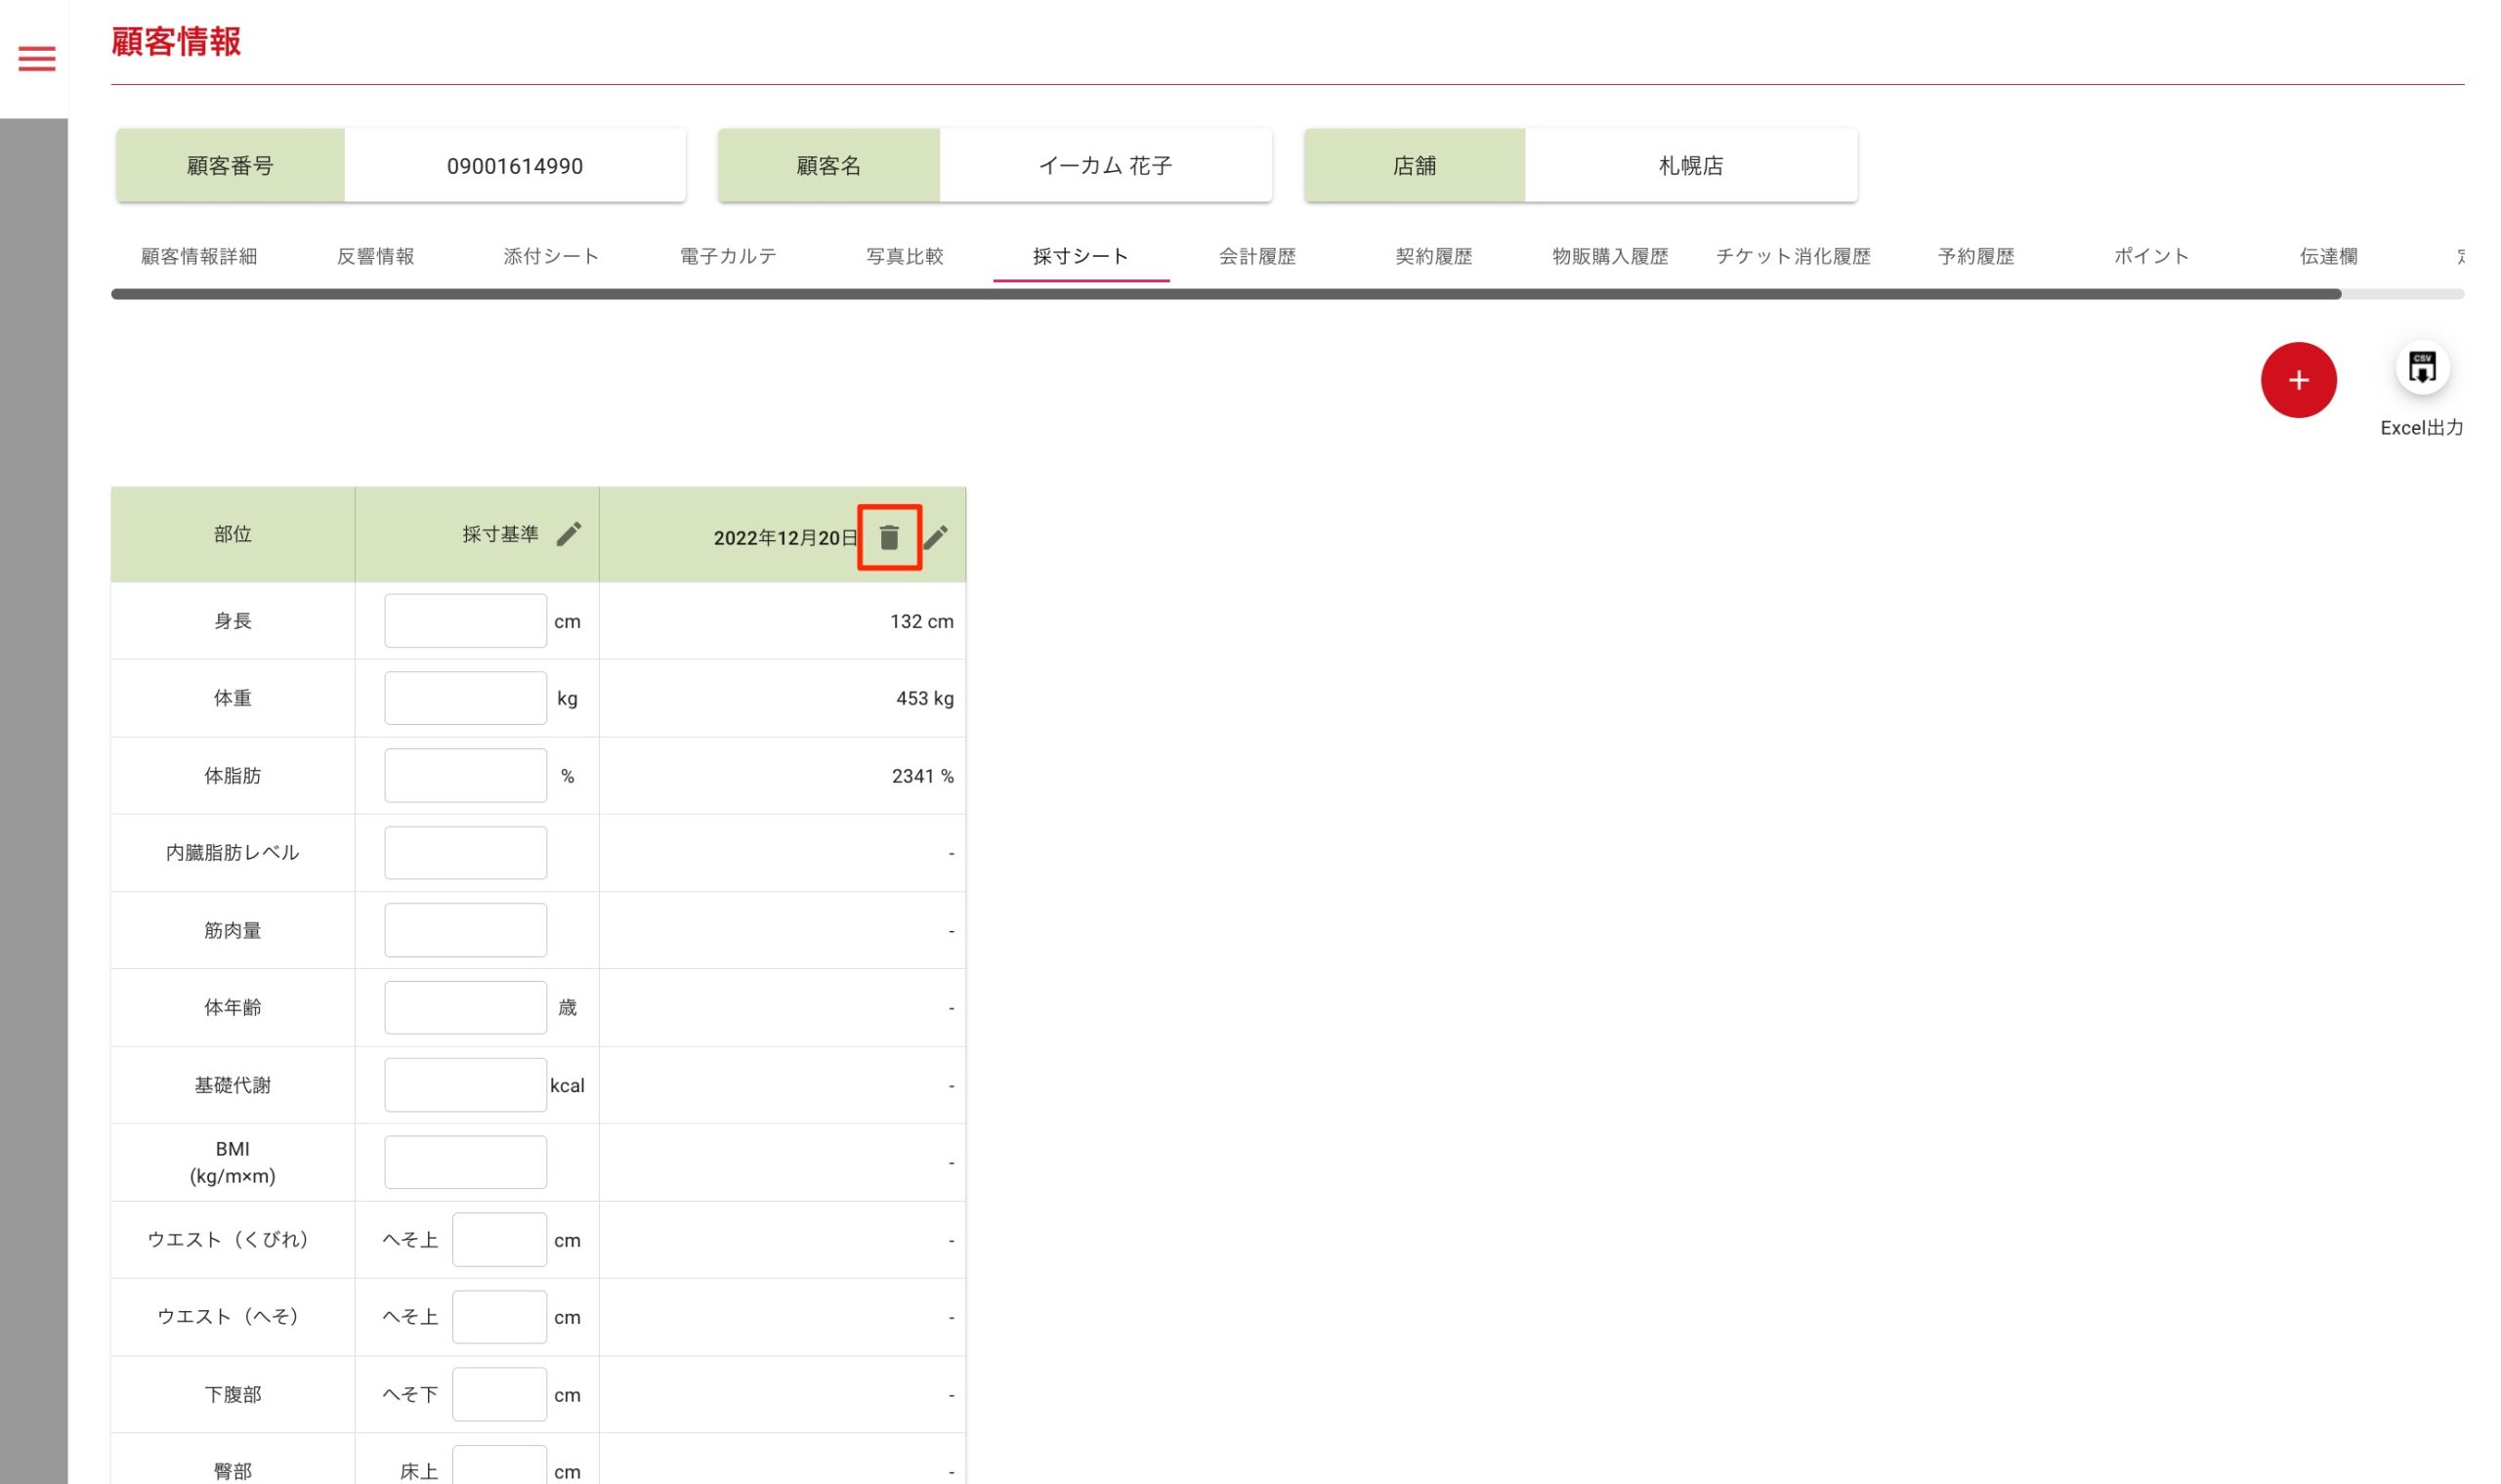Delete the 2022年12月20日 measurement record

coord(889,538)
